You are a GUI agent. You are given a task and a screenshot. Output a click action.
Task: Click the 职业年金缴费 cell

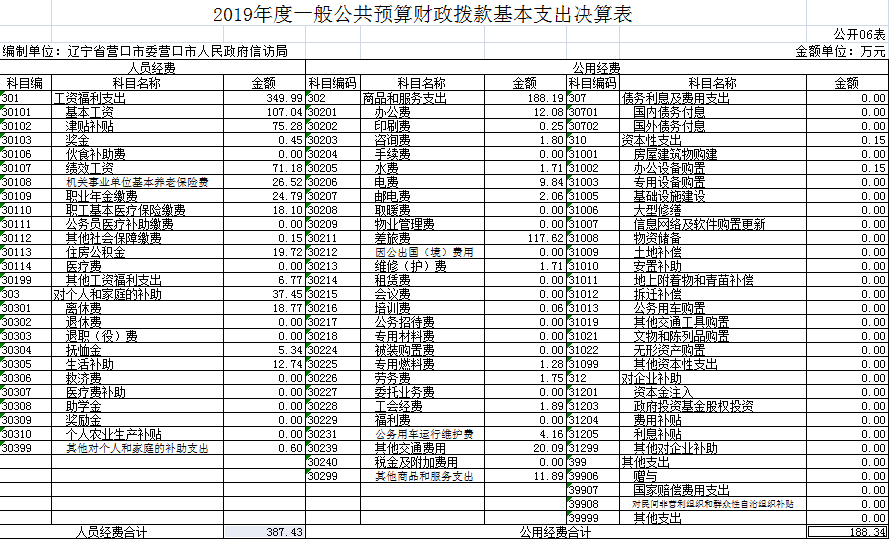click(138, 196)
